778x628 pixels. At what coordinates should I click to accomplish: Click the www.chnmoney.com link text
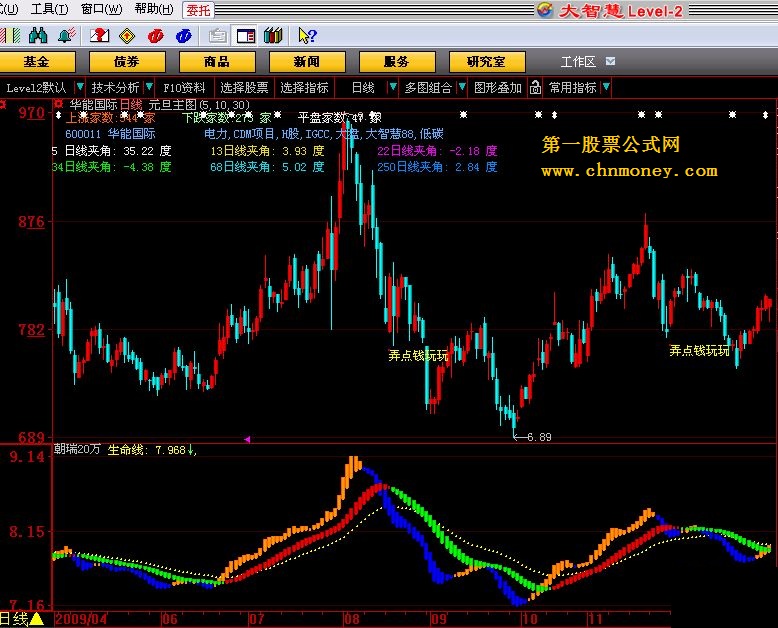[629, 171]
